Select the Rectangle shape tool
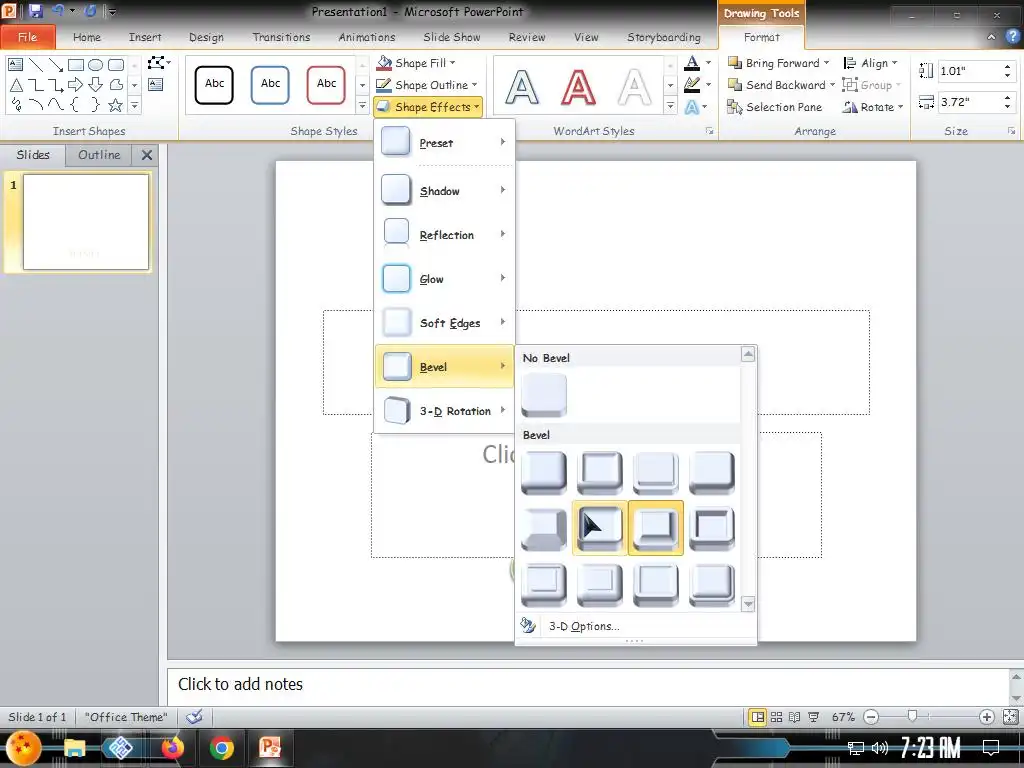 click(x=76, y=65)
